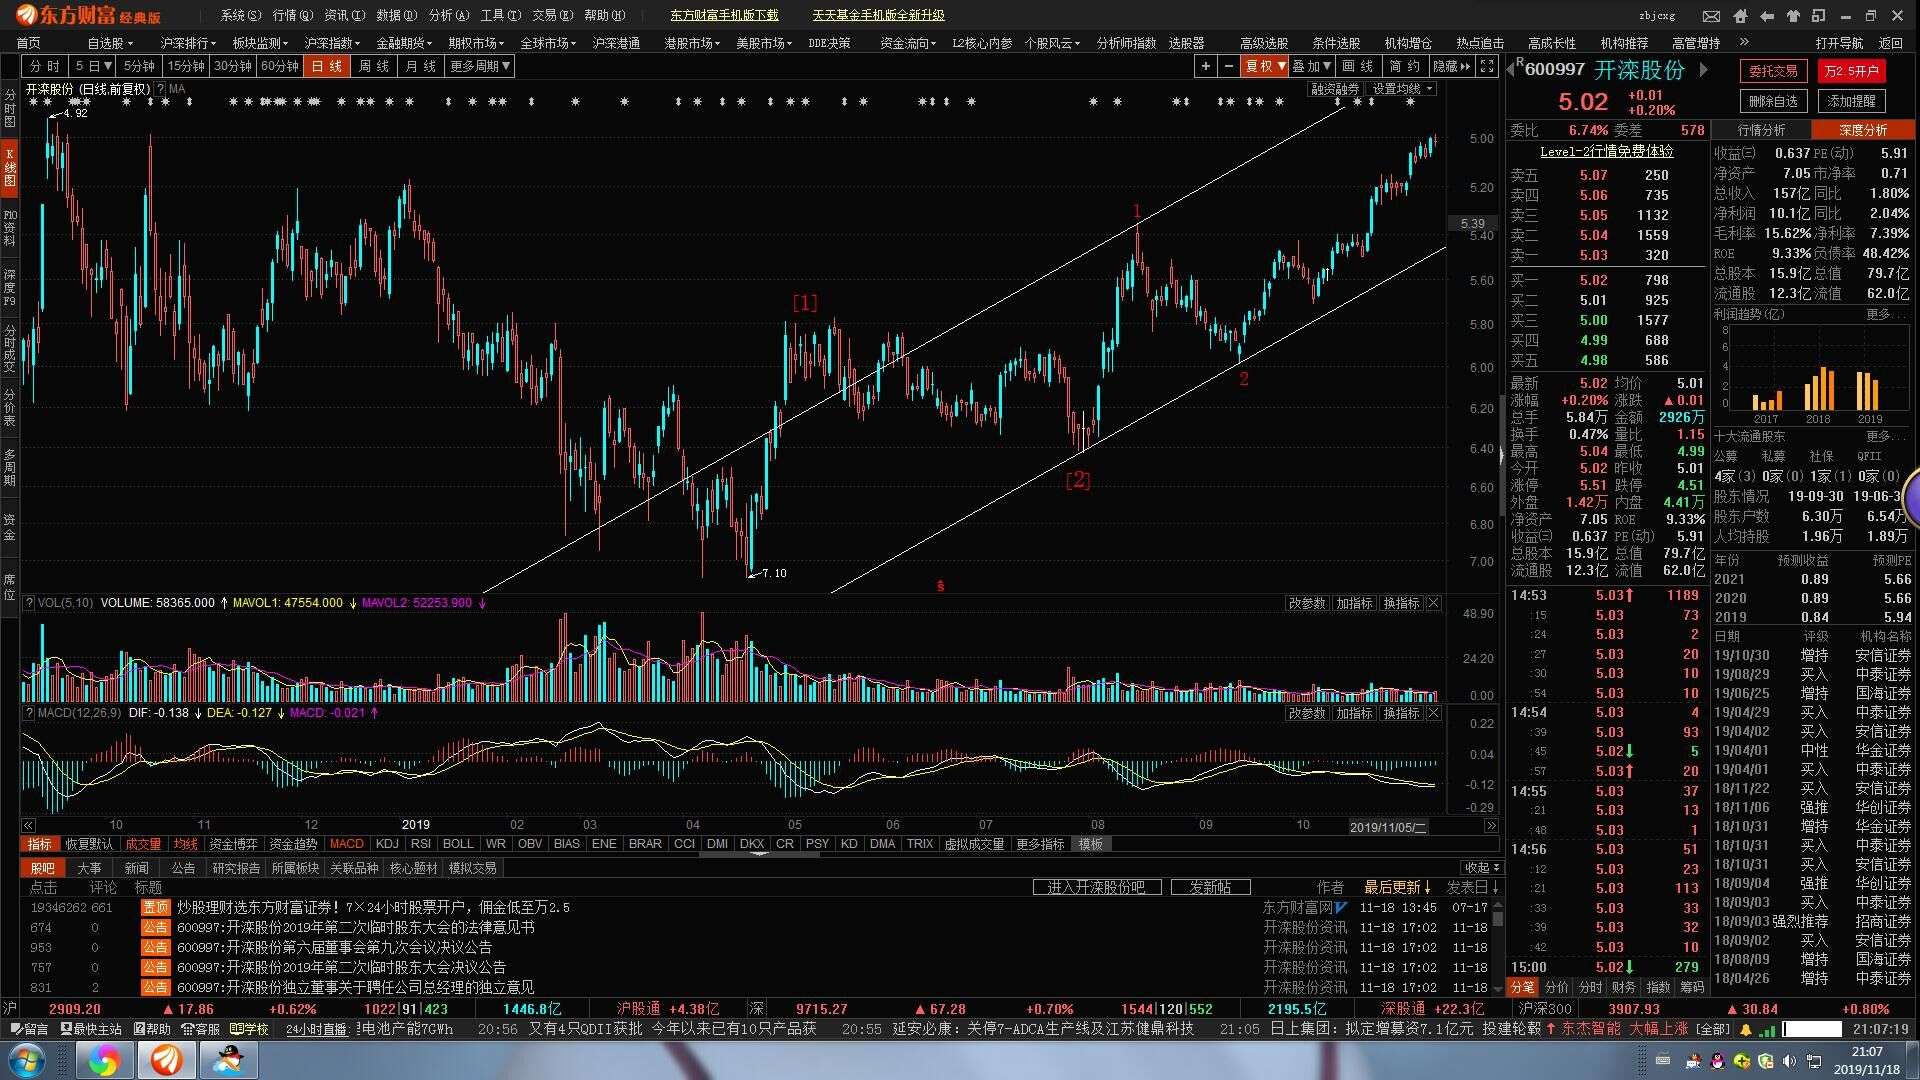Switch to 新闻 tab
Screen dimensions: 1920x1080
(136, 868)
